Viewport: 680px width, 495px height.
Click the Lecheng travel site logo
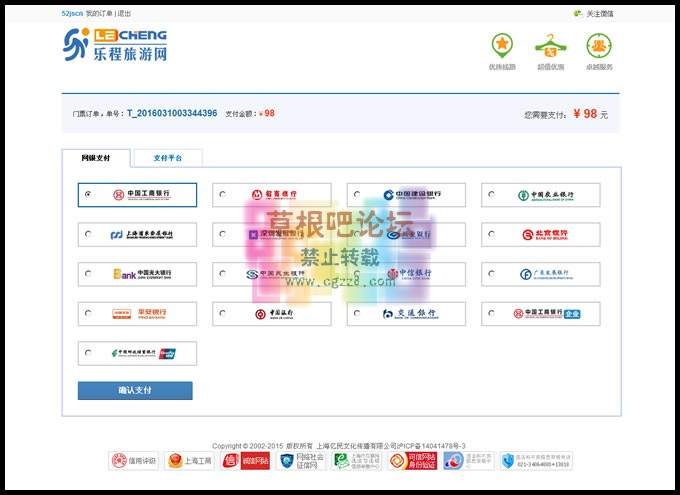tap(115, 45)
